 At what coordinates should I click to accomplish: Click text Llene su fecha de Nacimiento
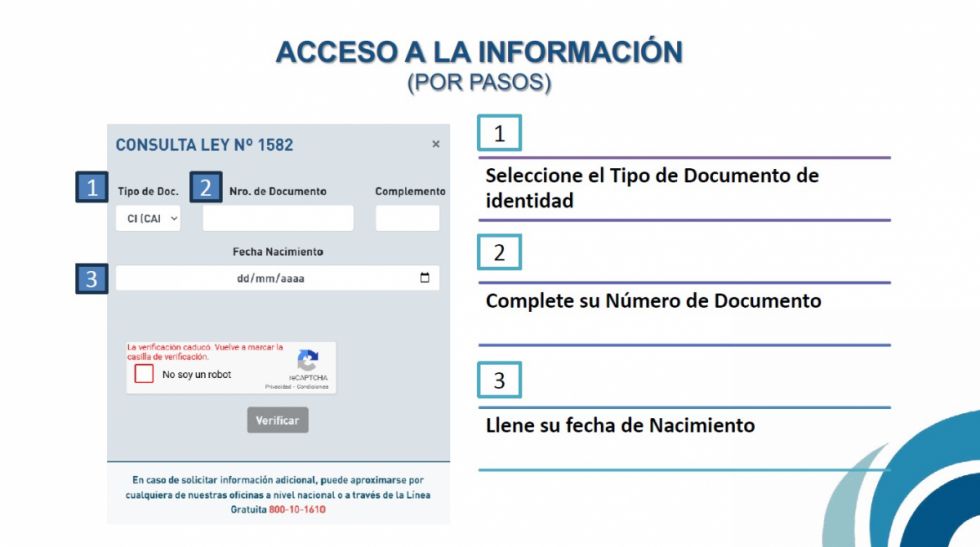(620, 425)
